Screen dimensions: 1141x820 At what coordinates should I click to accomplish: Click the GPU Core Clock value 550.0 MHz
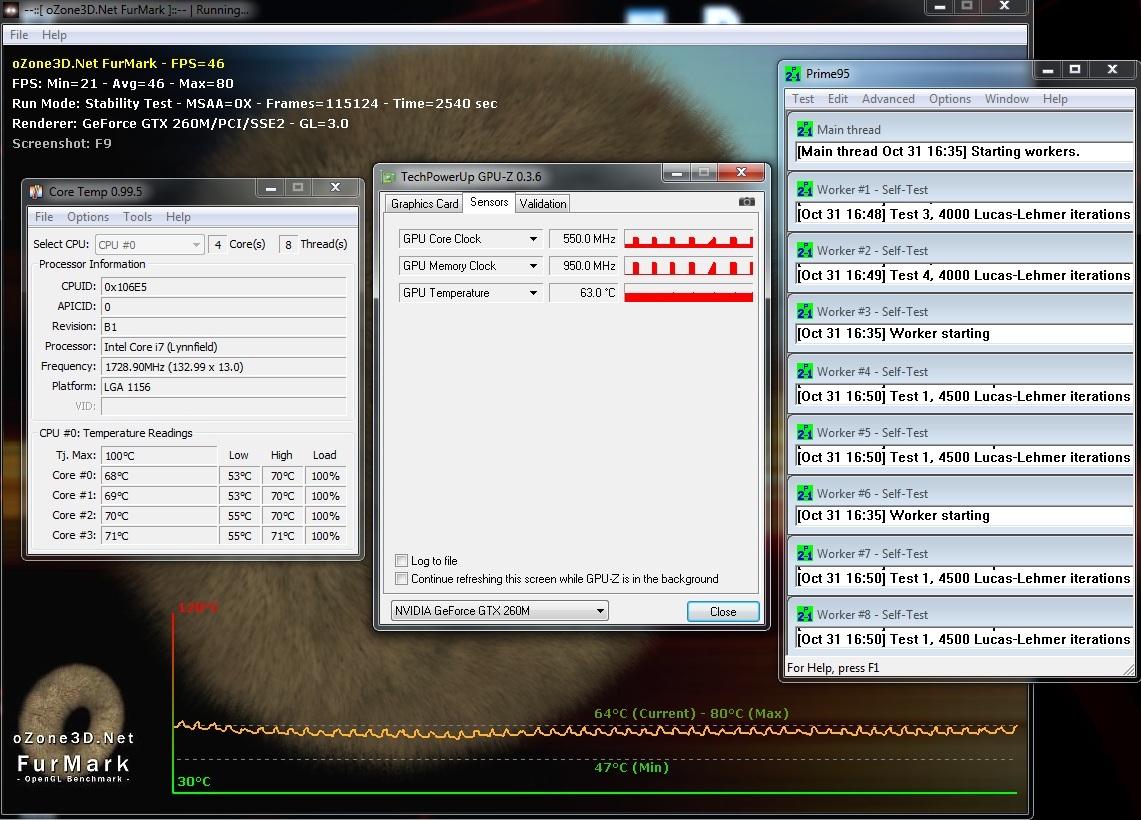(x=584, y=239)
